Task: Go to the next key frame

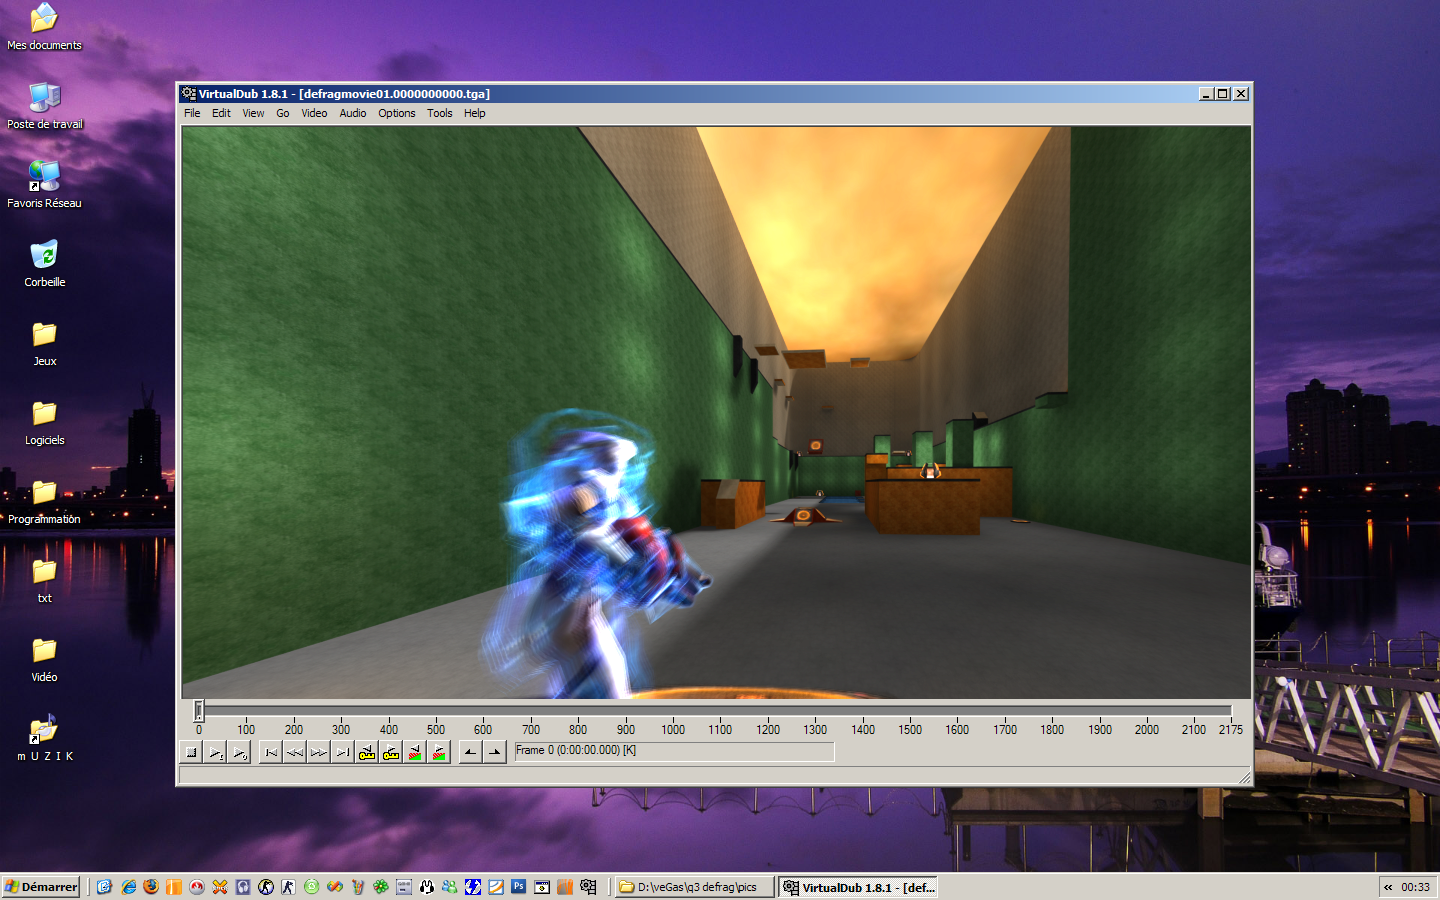Action: 390,752
